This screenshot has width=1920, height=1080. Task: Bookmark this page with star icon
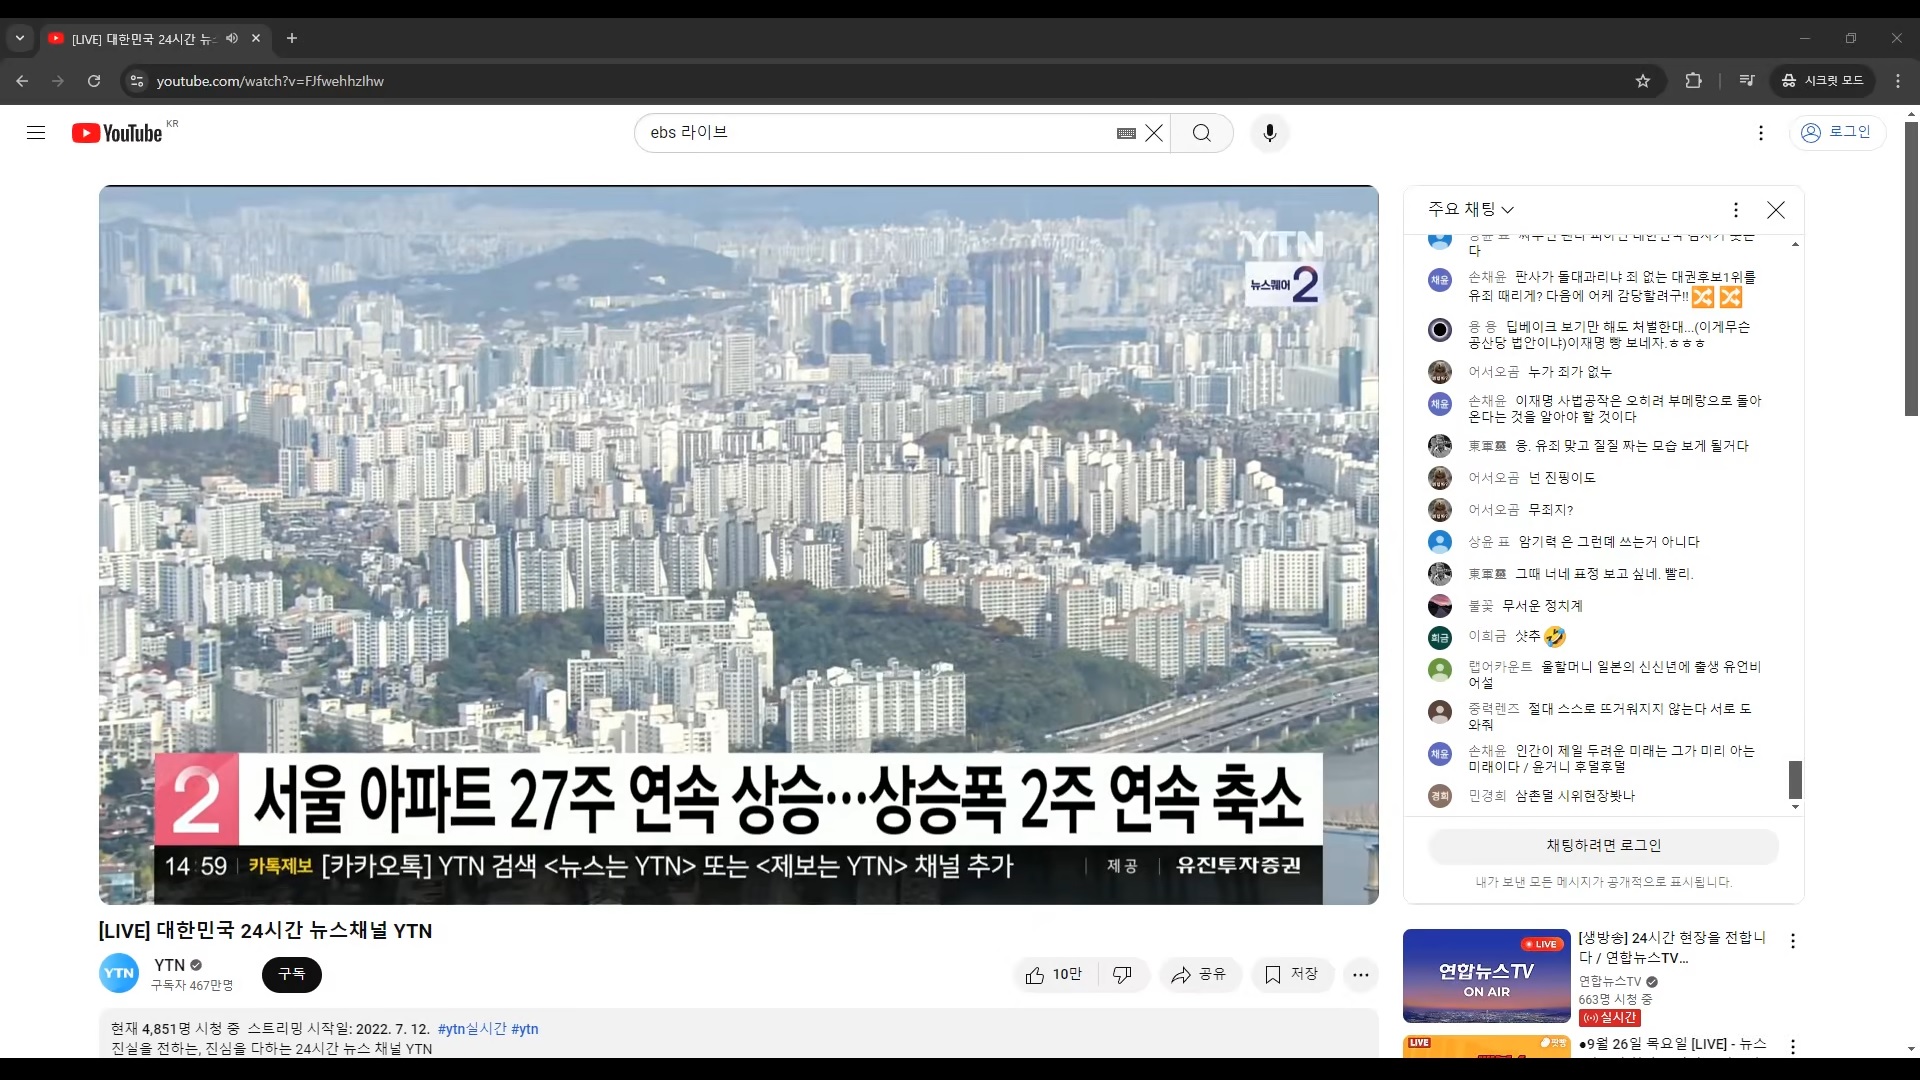point(1643,81)
